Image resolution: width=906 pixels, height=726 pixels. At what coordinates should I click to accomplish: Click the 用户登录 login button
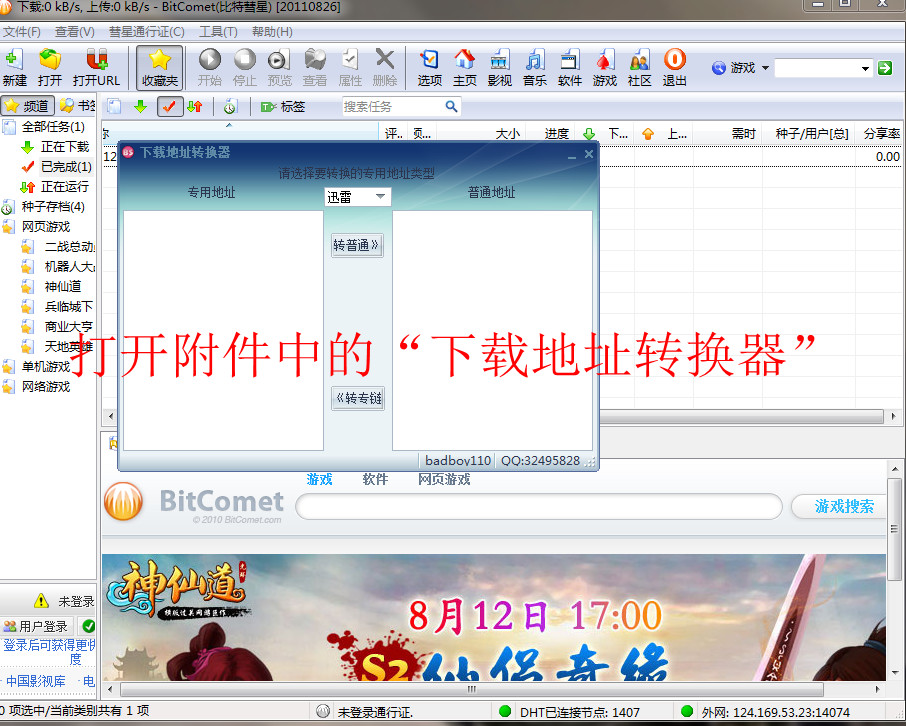click(x=36, y=627)
